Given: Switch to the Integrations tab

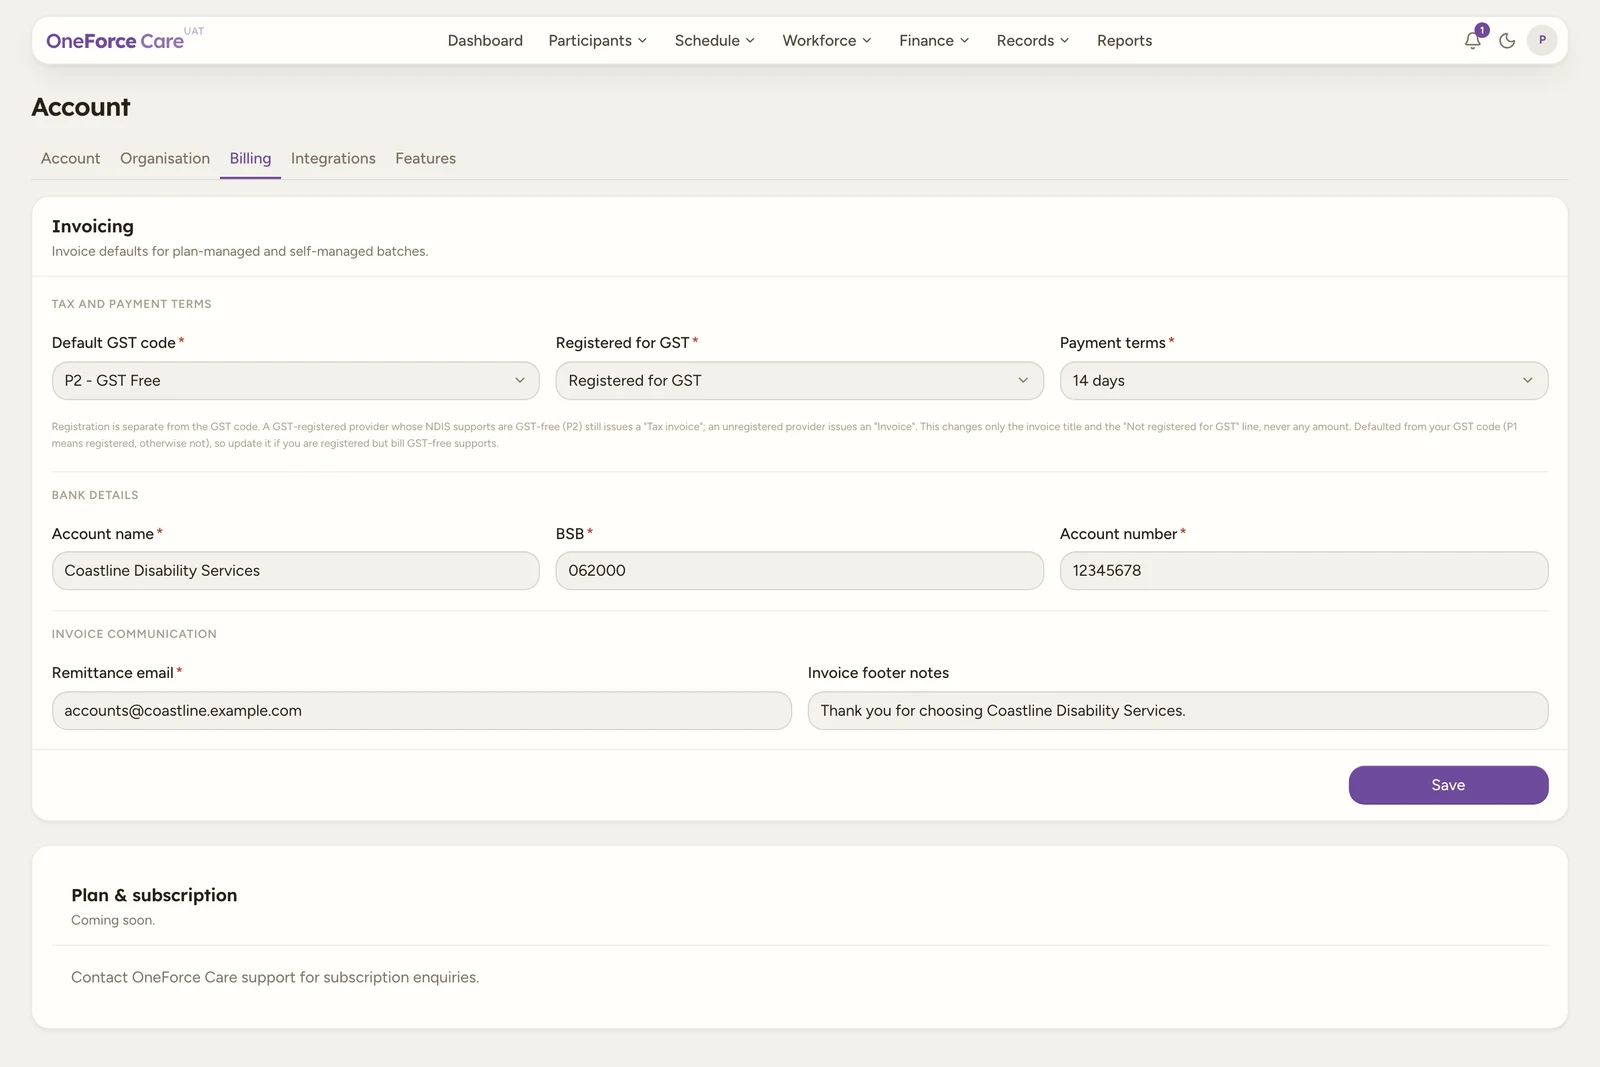Looking at the screenshot, I should pos(333,158).
